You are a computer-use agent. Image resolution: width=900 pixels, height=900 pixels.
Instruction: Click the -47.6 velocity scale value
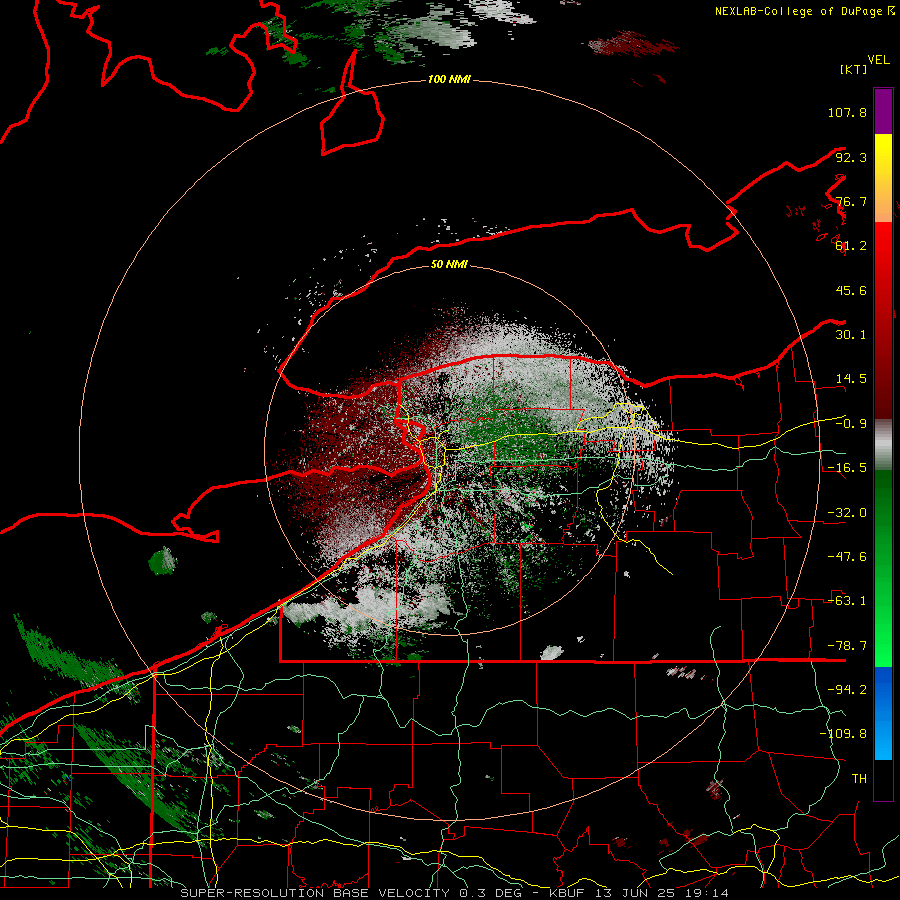pos(847,557)
